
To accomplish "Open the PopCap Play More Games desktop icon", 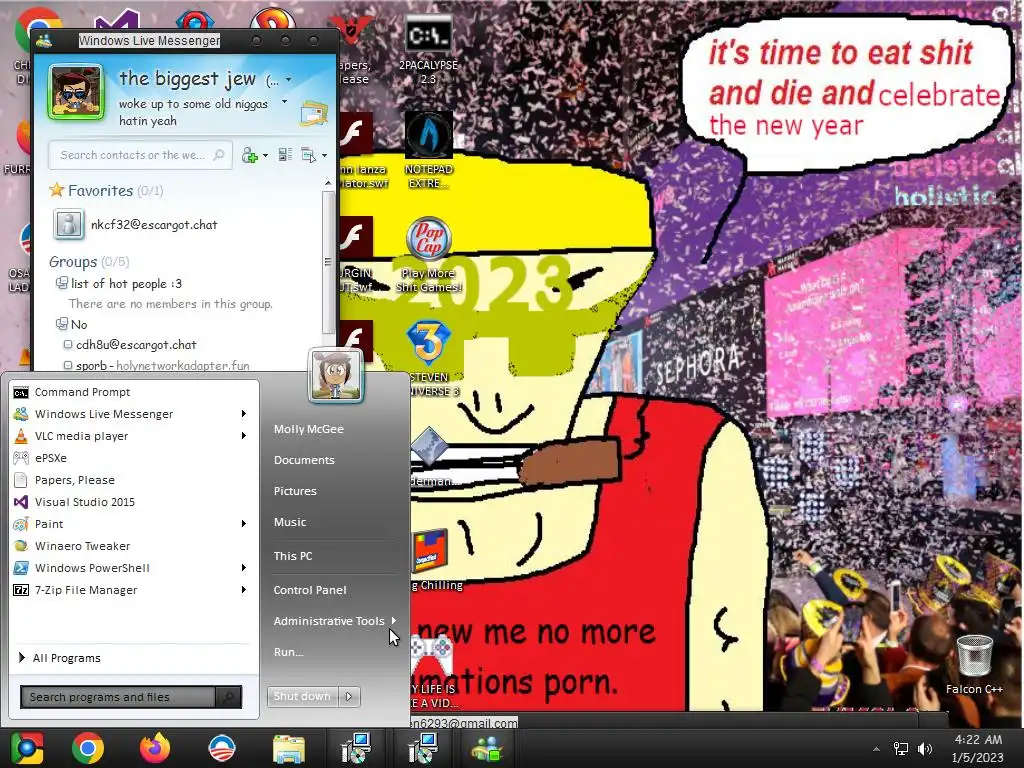I will coord(428,255).
